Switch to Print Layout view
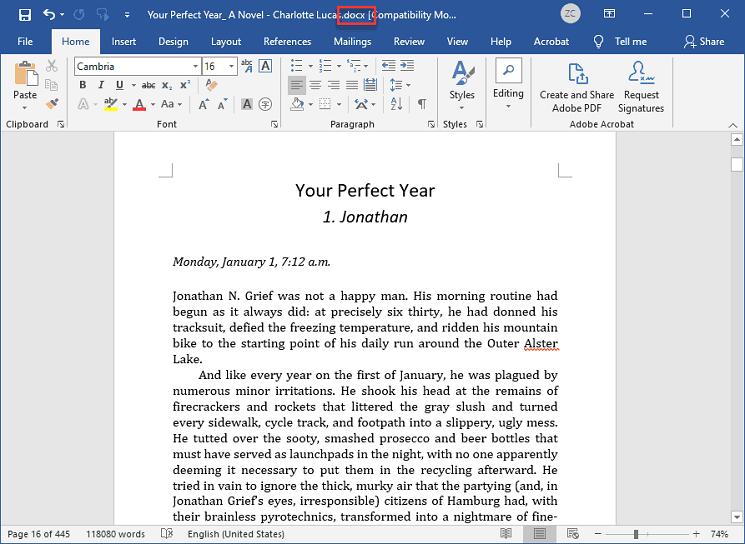The width and height of the screenshot is (745, 544). pyautogui.click(x=540, y=534)
